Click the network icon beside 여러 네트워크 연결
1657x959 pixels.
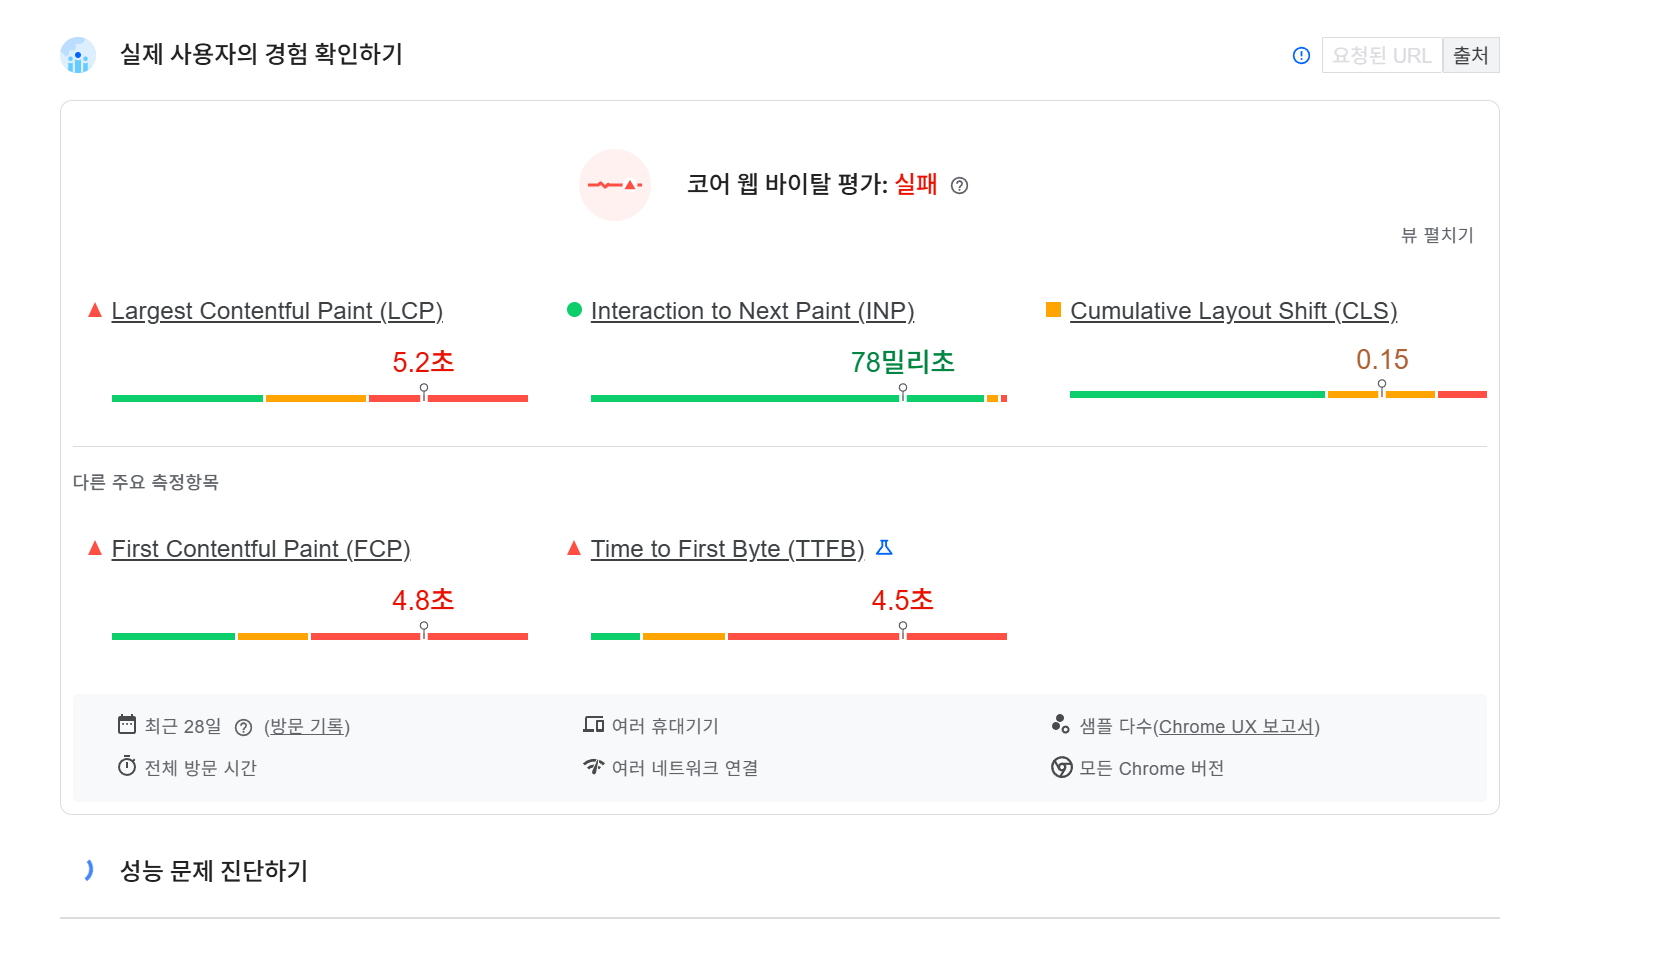(592, 766)
